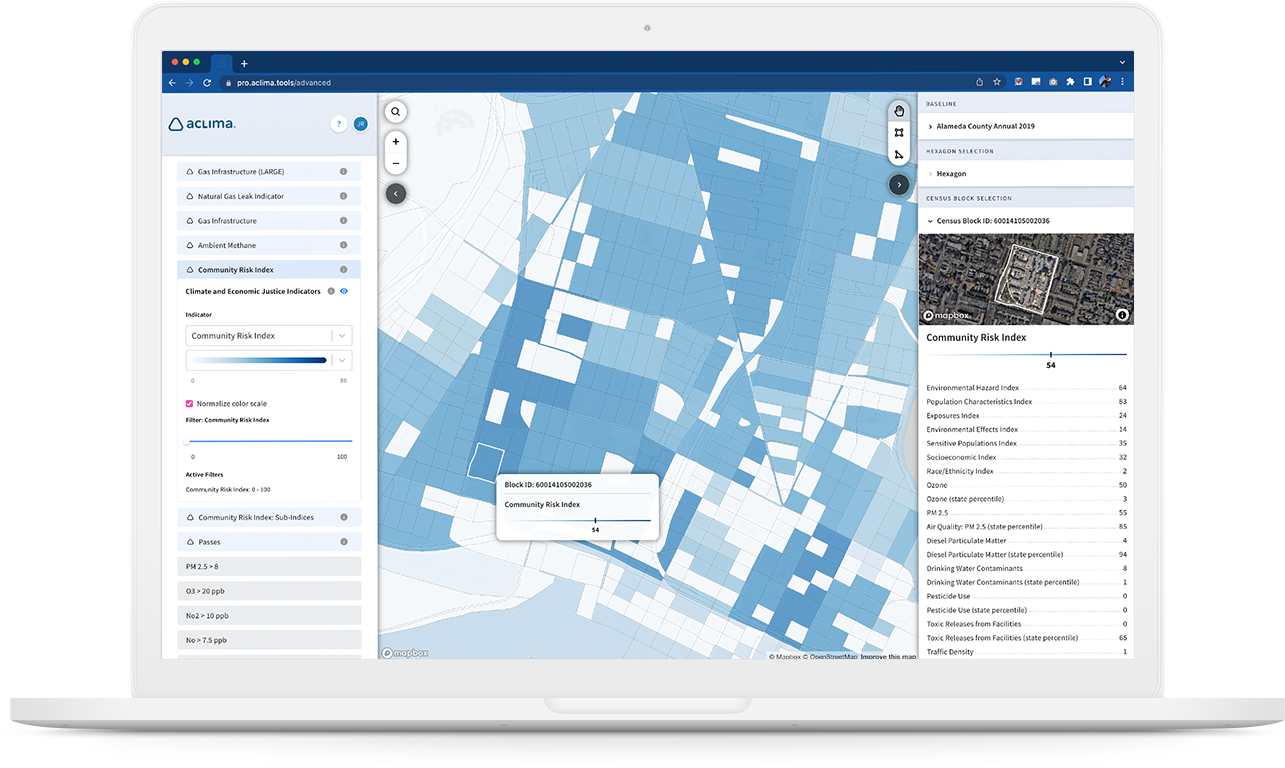Click the O3 > 20 ppb button

[268, 591]
